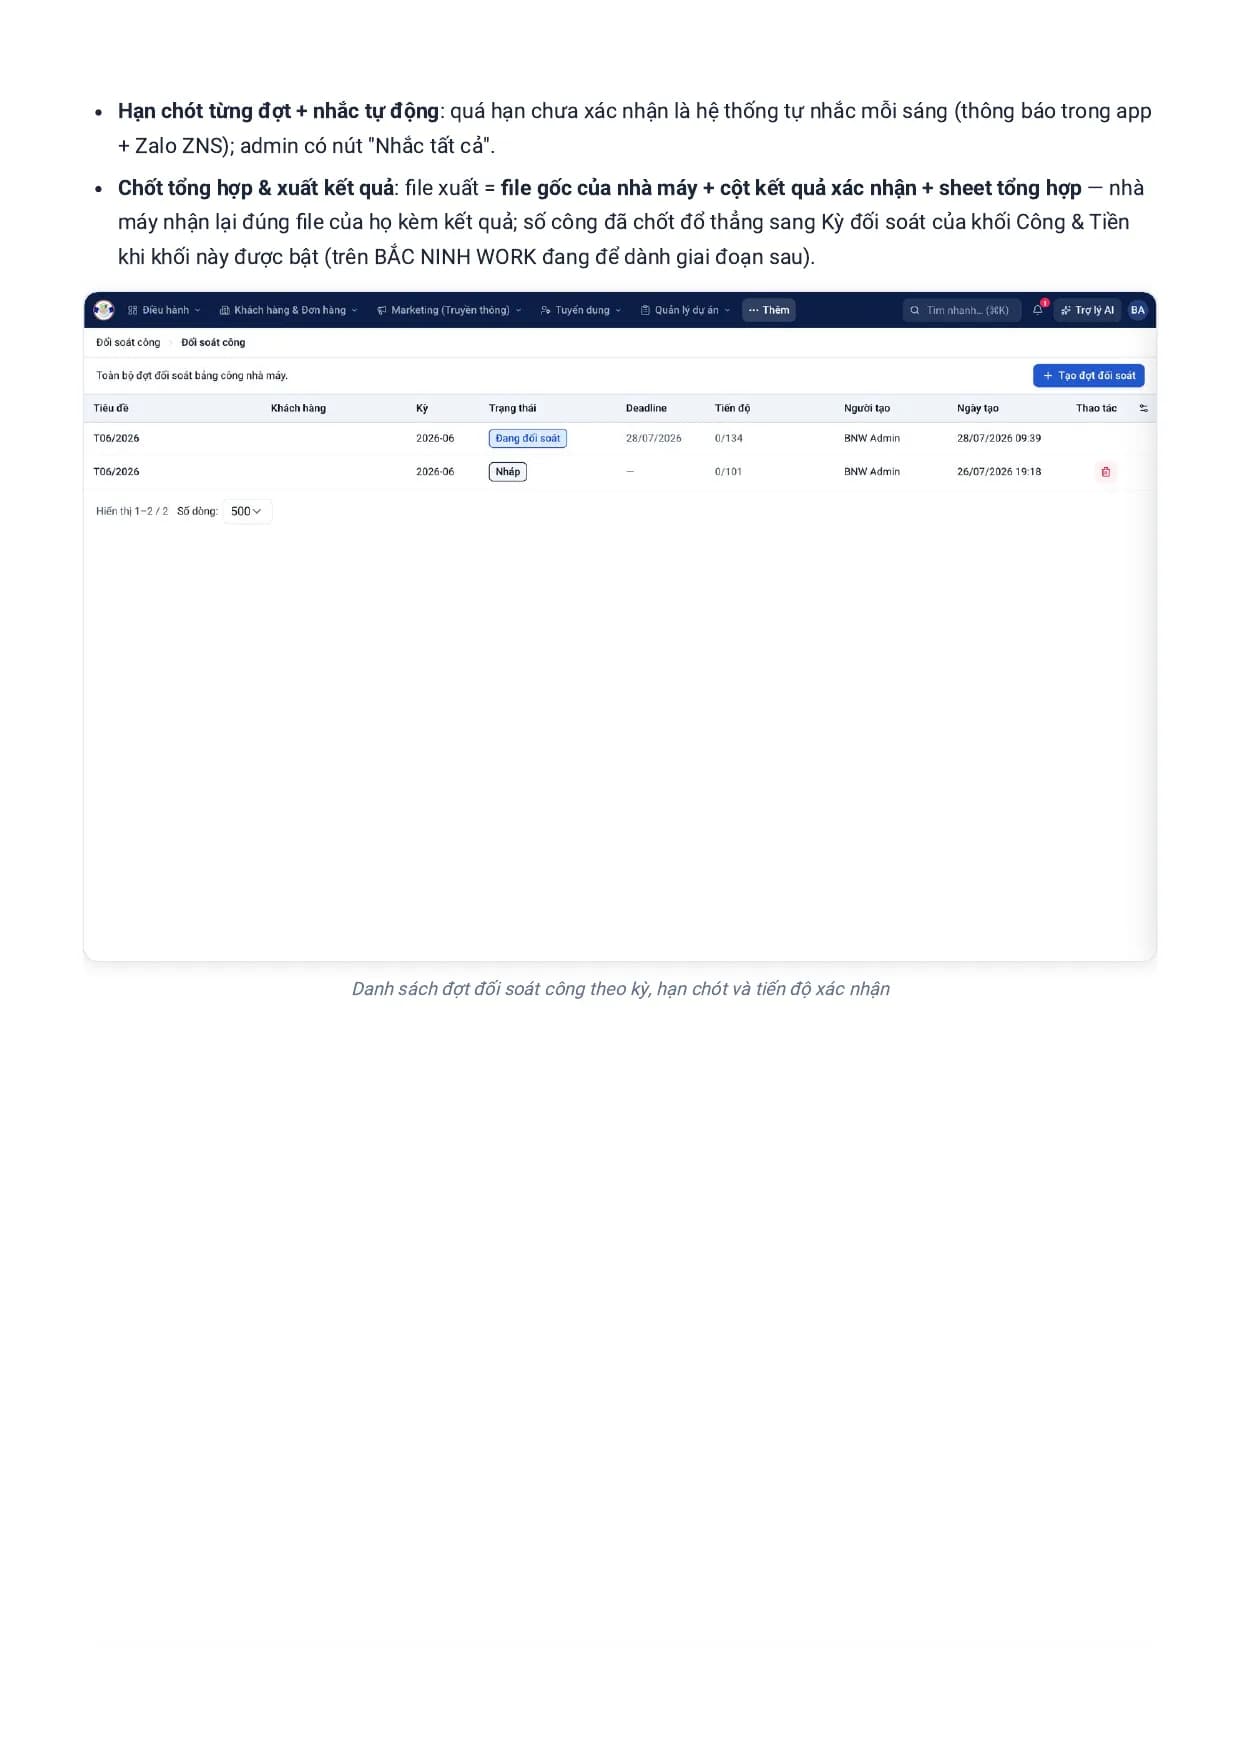Click the bold current-page Đối soát công breadcrumb
The height and width of the screenshot is (1754, 1240).
pyautogui.click(x=213, y=342)
